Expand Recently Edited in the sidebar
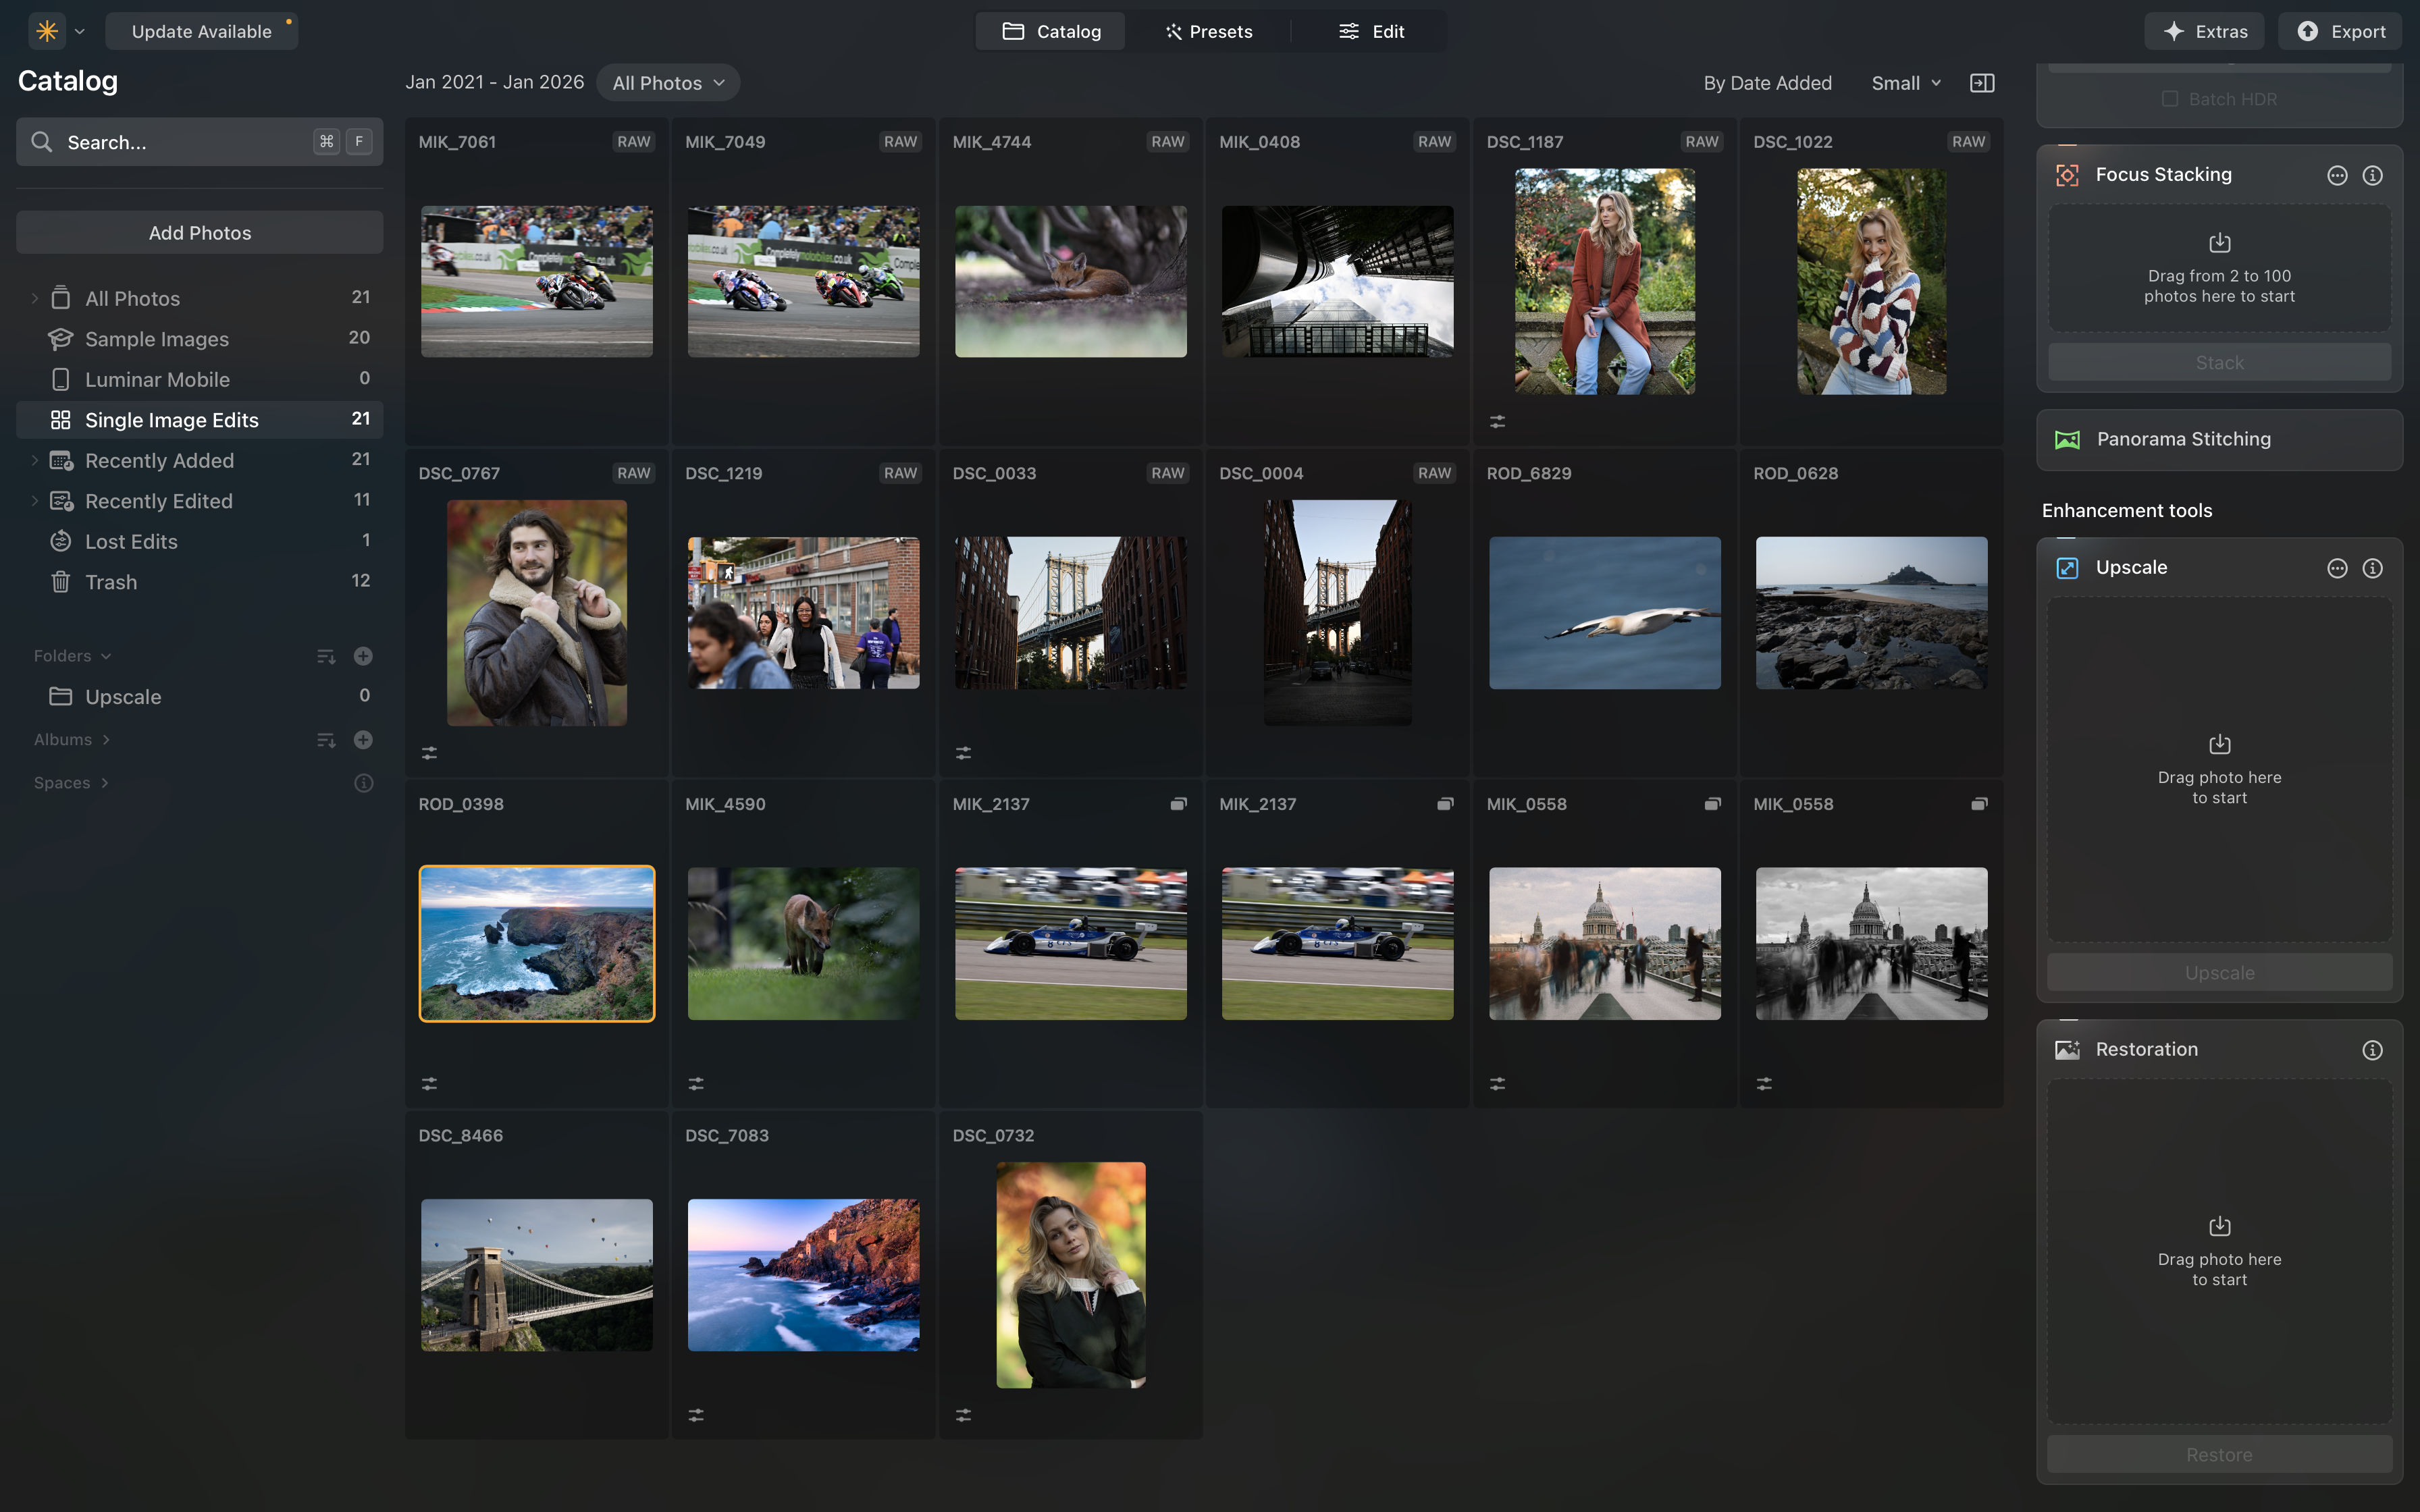The width and height of the screenshot is (2420, 1512). 35,500
